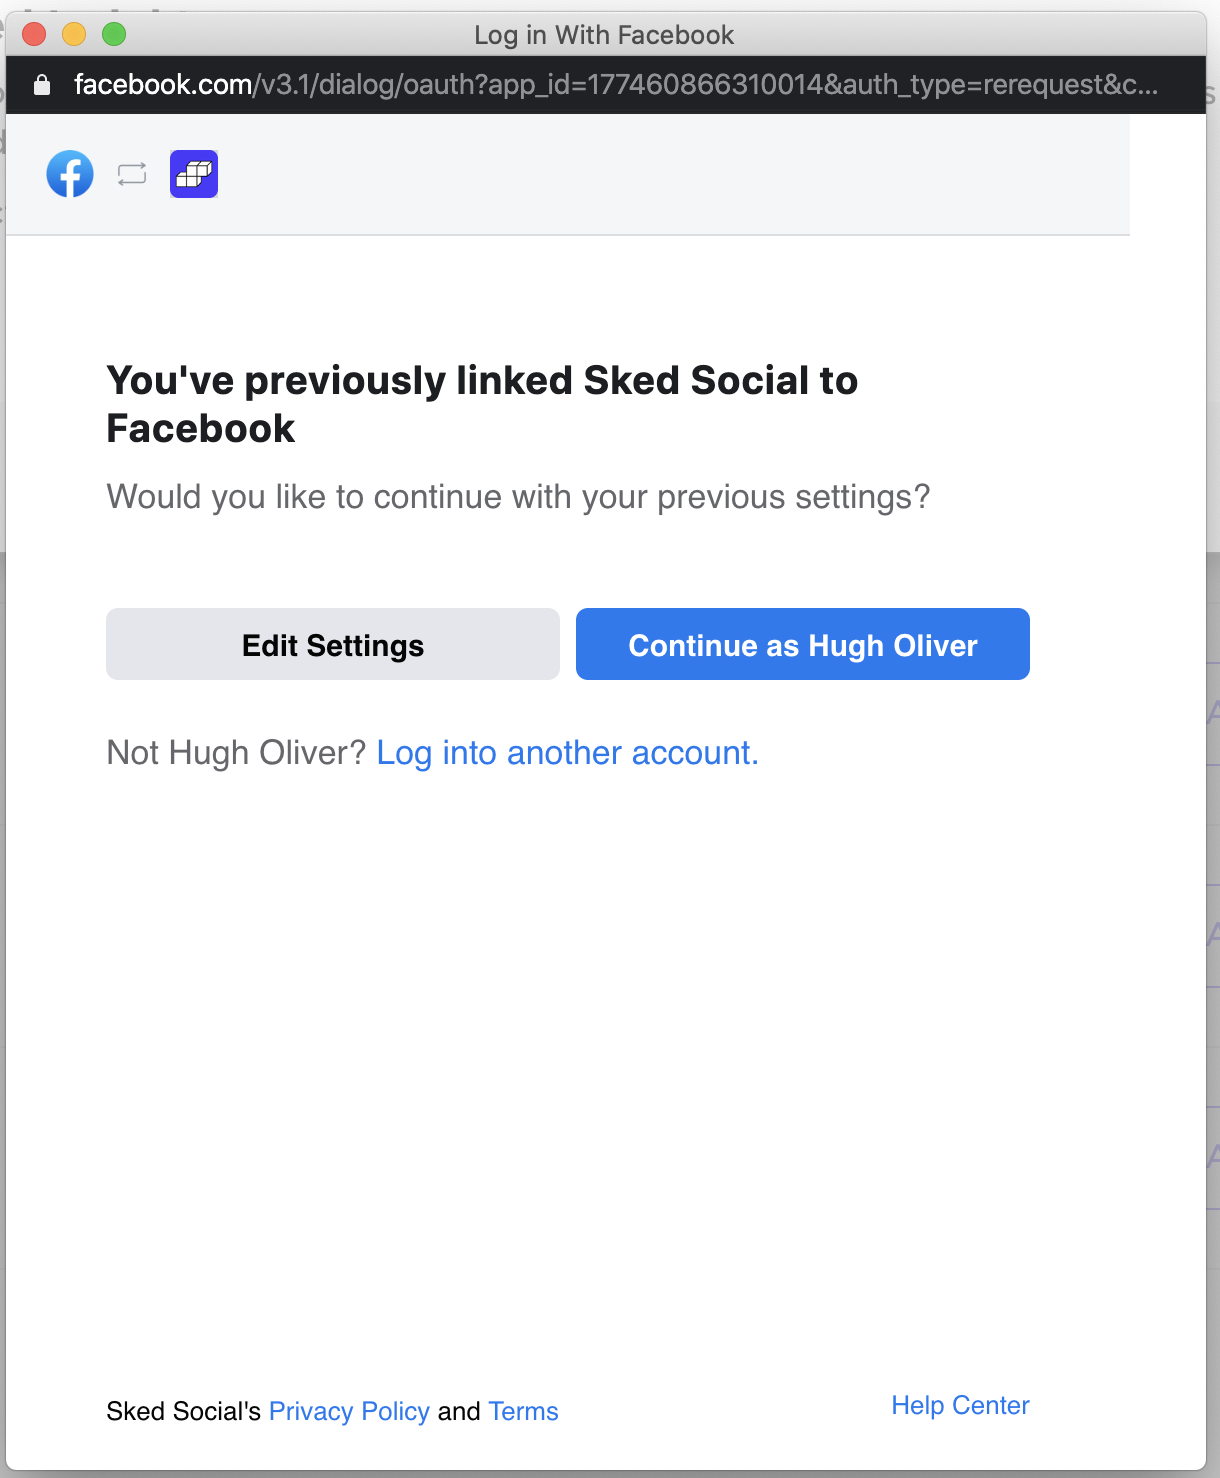Click the Sked Social's footer text
This screenshot has width=1220, height=1478.
coord(184,1411)
